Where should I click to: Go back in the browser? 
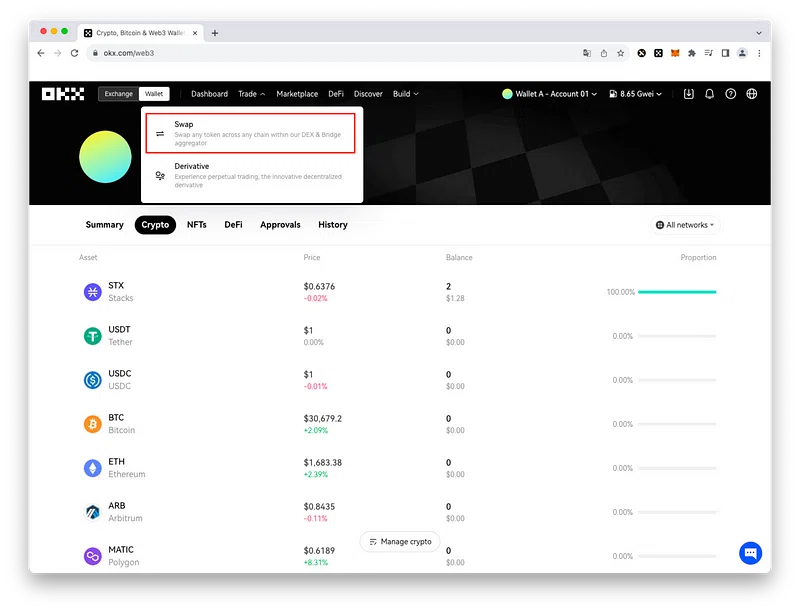(x=41, y=53)
